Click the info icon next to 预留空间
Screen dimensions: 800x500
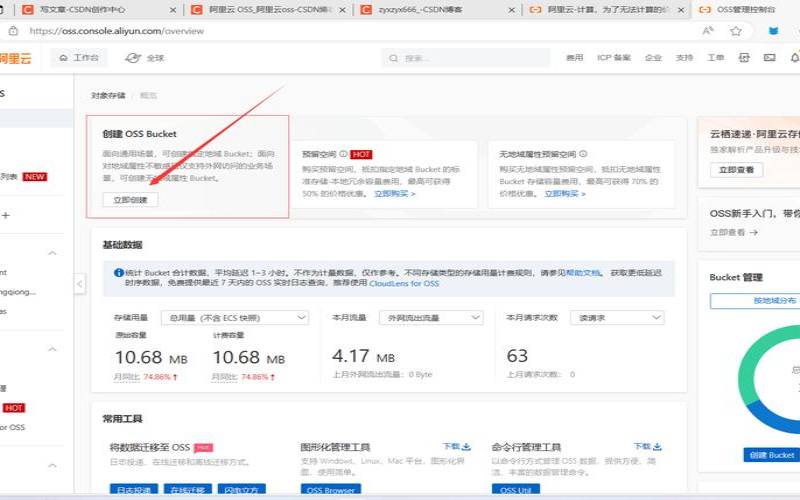point(343,154)
